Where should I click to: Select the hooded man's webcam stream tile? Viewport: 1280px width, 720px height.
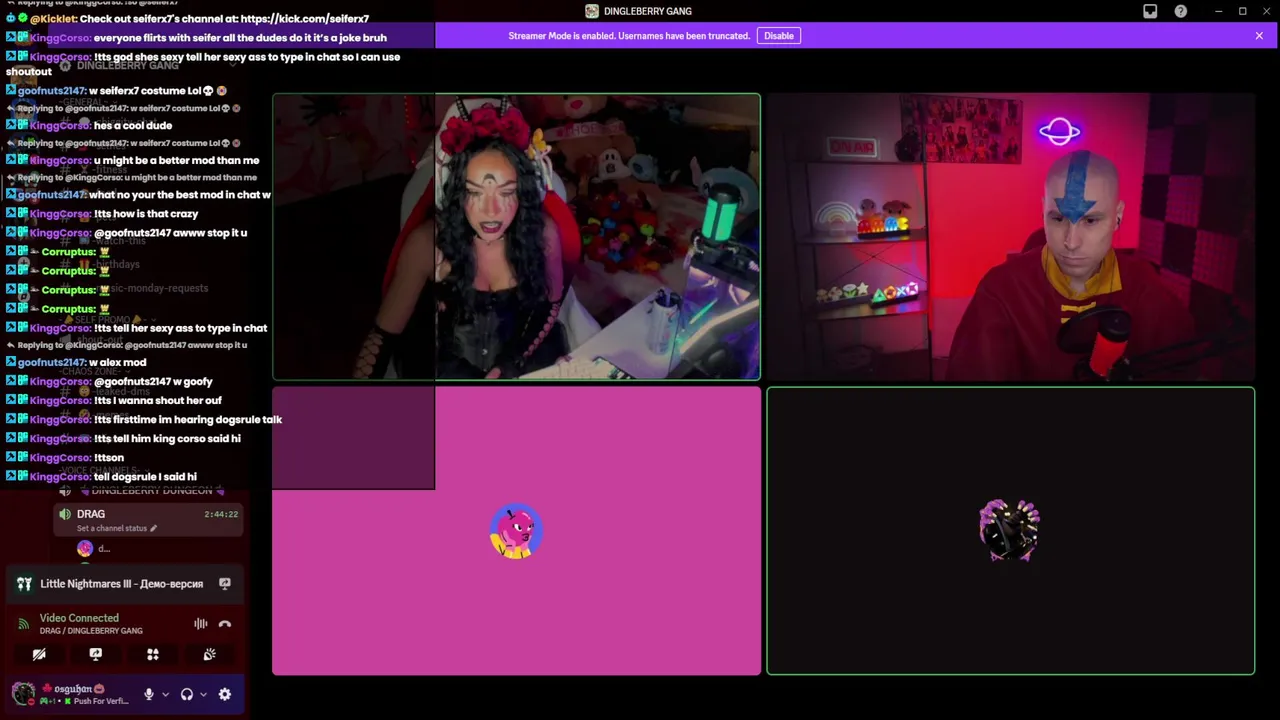1010,237
